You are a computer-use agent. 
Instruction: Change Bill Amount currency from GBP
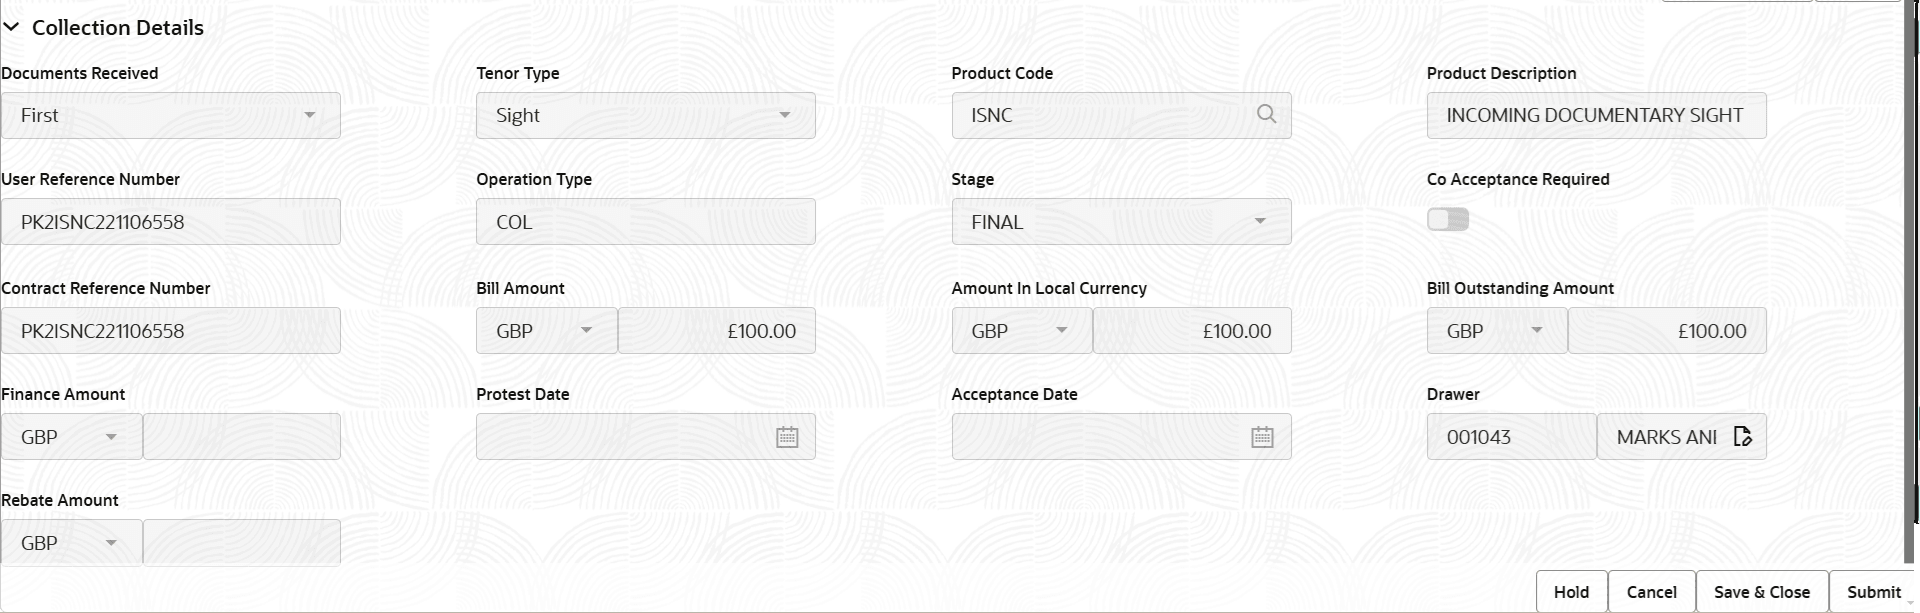pos(588,330)
